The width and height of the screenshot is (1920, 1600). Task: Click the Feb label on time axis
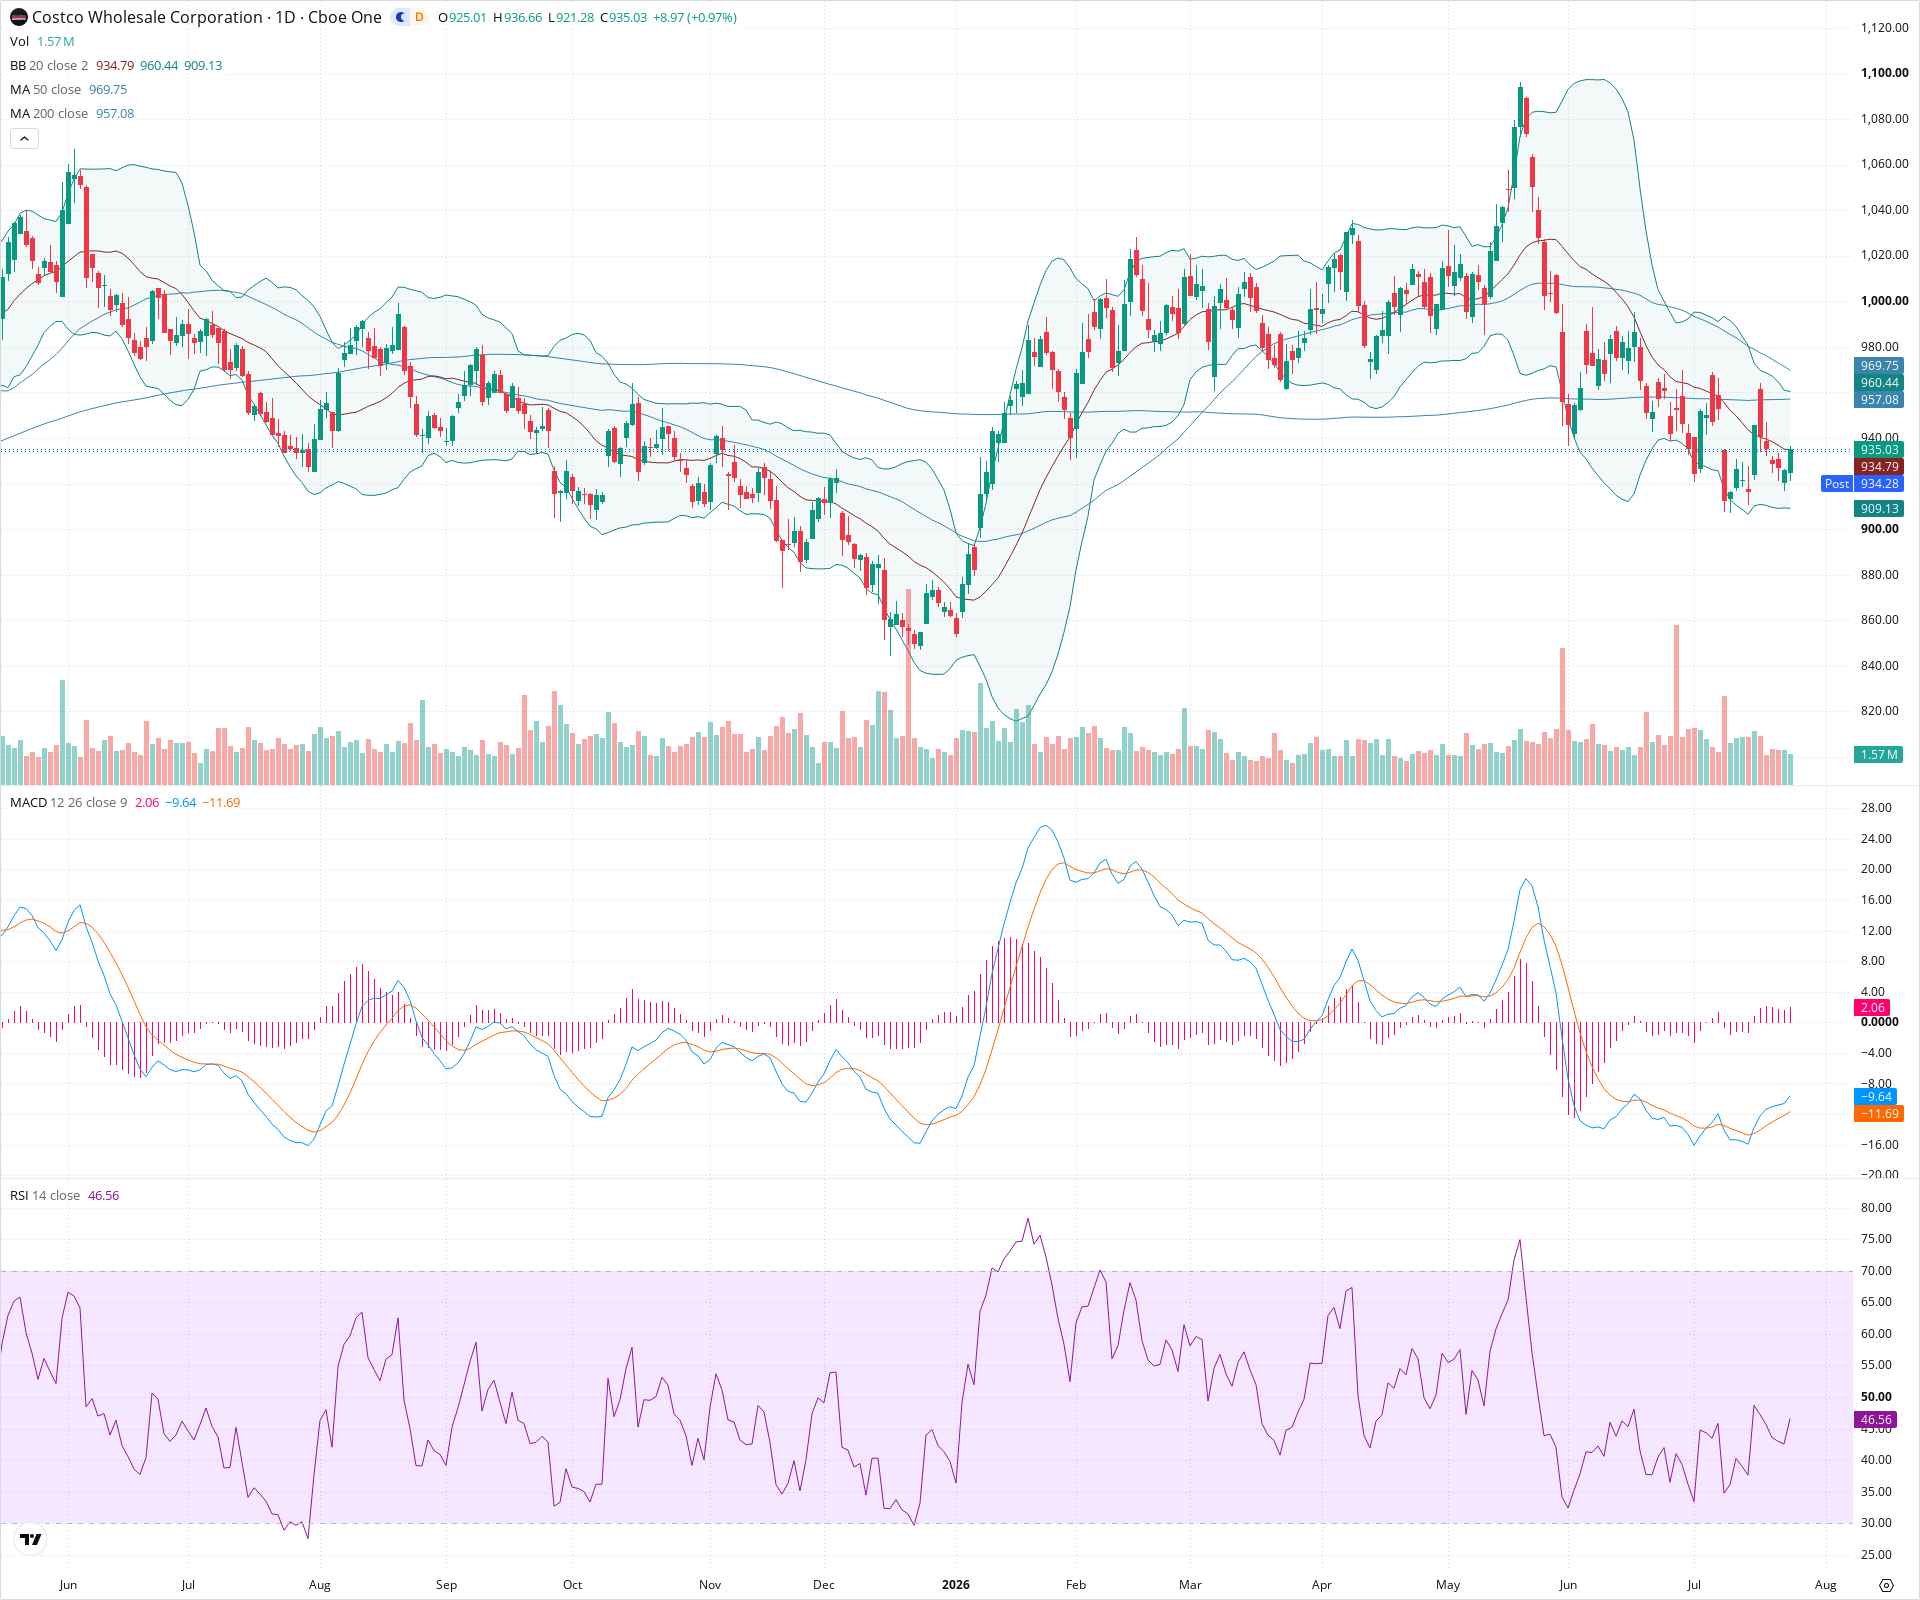click(x=1075, y=1585)
